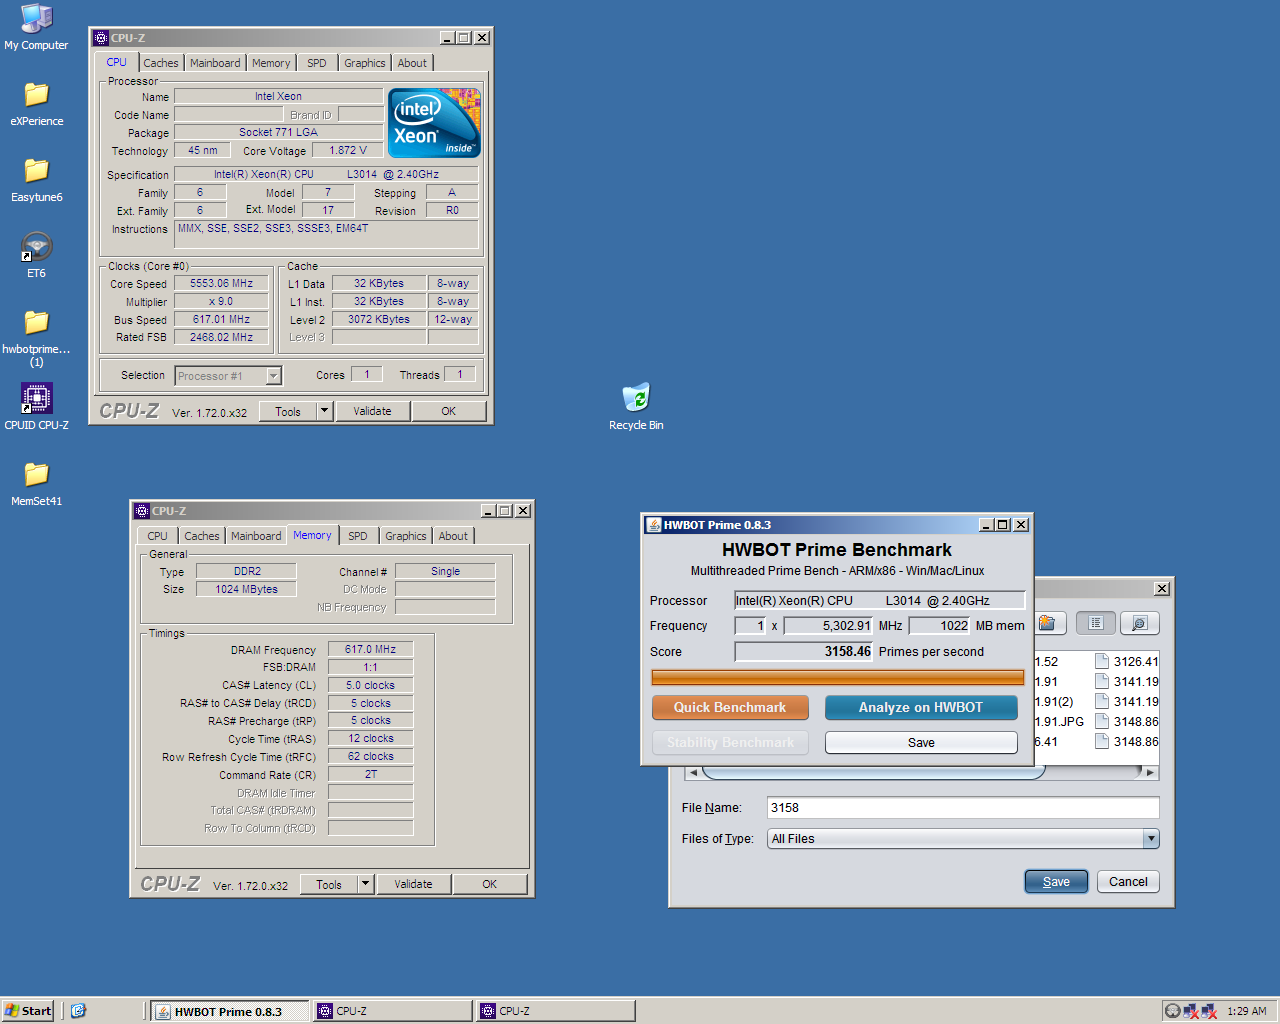The width and height of the screenshot is (1280, 1024).
Task: Select file named 1.52
Action: pyautogui.click(x=1046, y=661)
